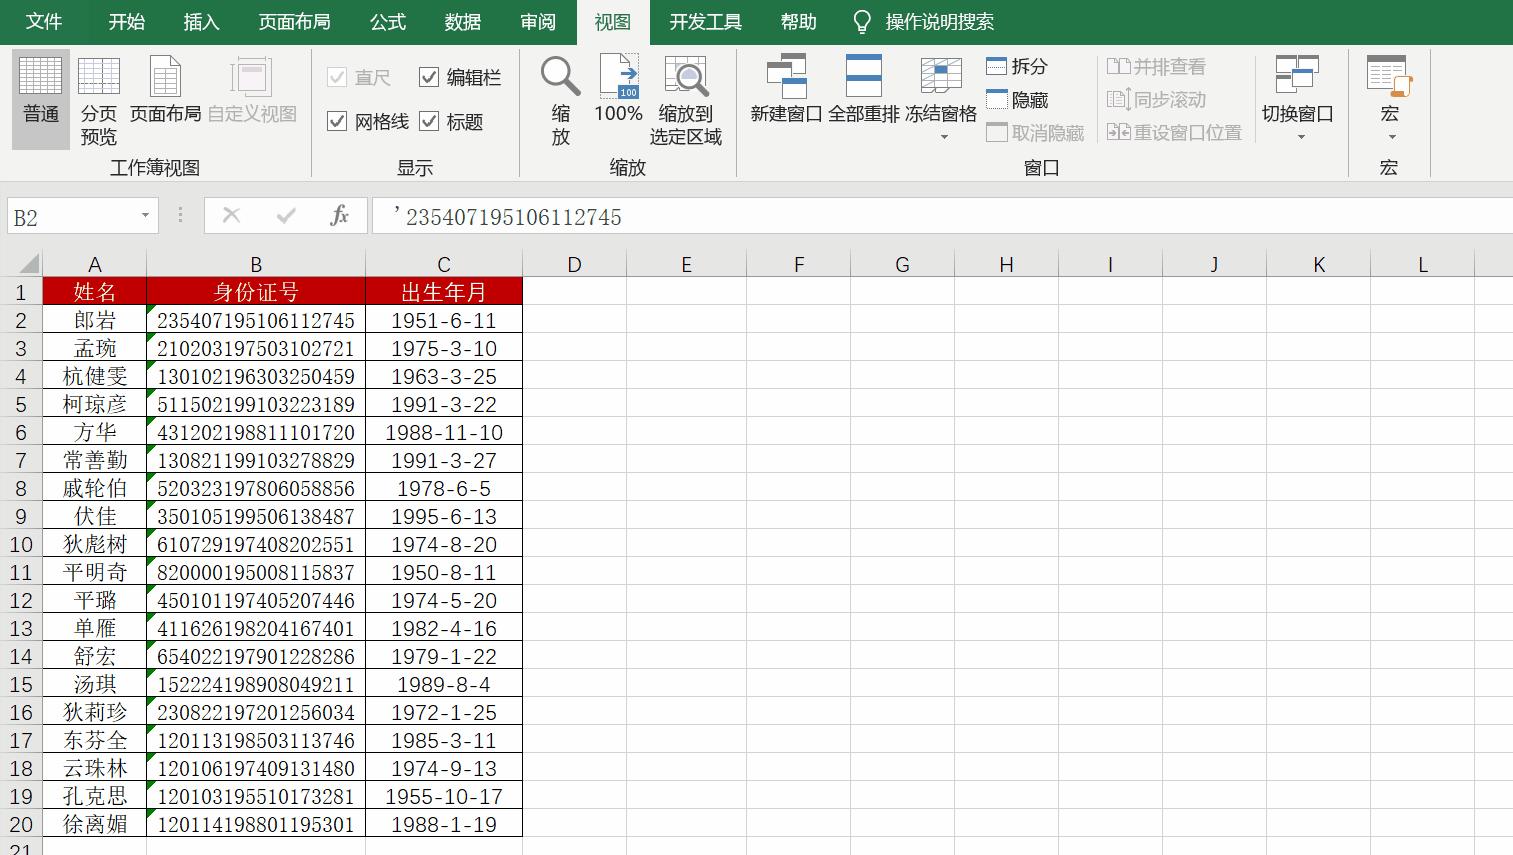Activate 缩放到选定区域

click(687, 100)
